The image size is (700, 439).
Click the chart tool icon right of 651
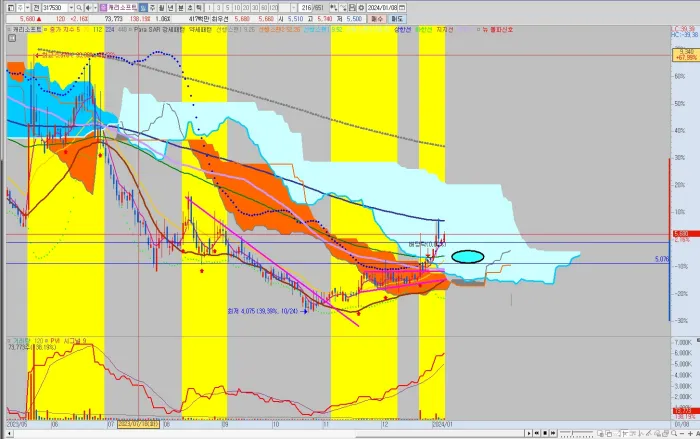click(333, 8)
